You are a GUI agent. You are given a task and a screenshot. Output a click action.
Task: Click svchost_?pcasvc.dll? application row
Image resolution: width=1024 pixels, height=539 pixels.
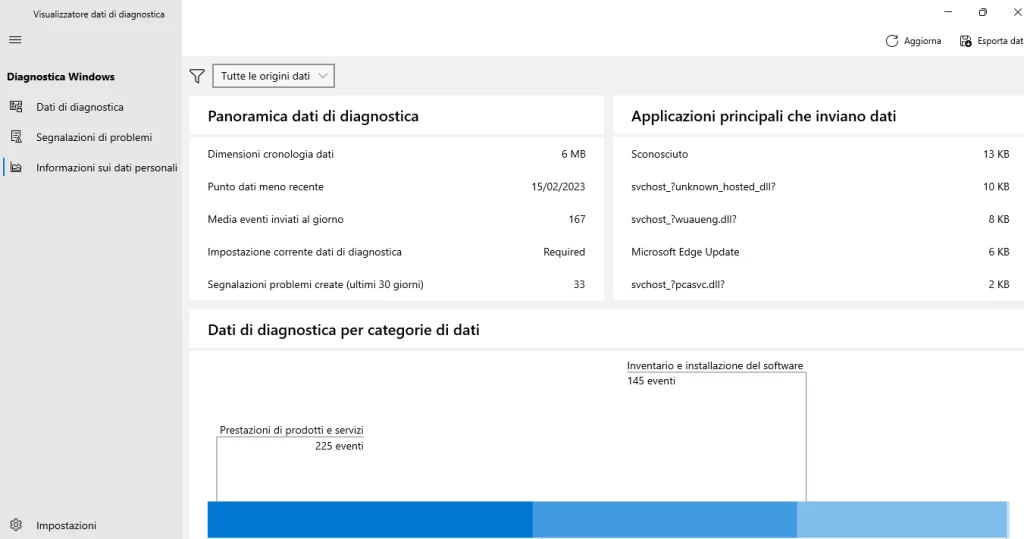[820, 285]
